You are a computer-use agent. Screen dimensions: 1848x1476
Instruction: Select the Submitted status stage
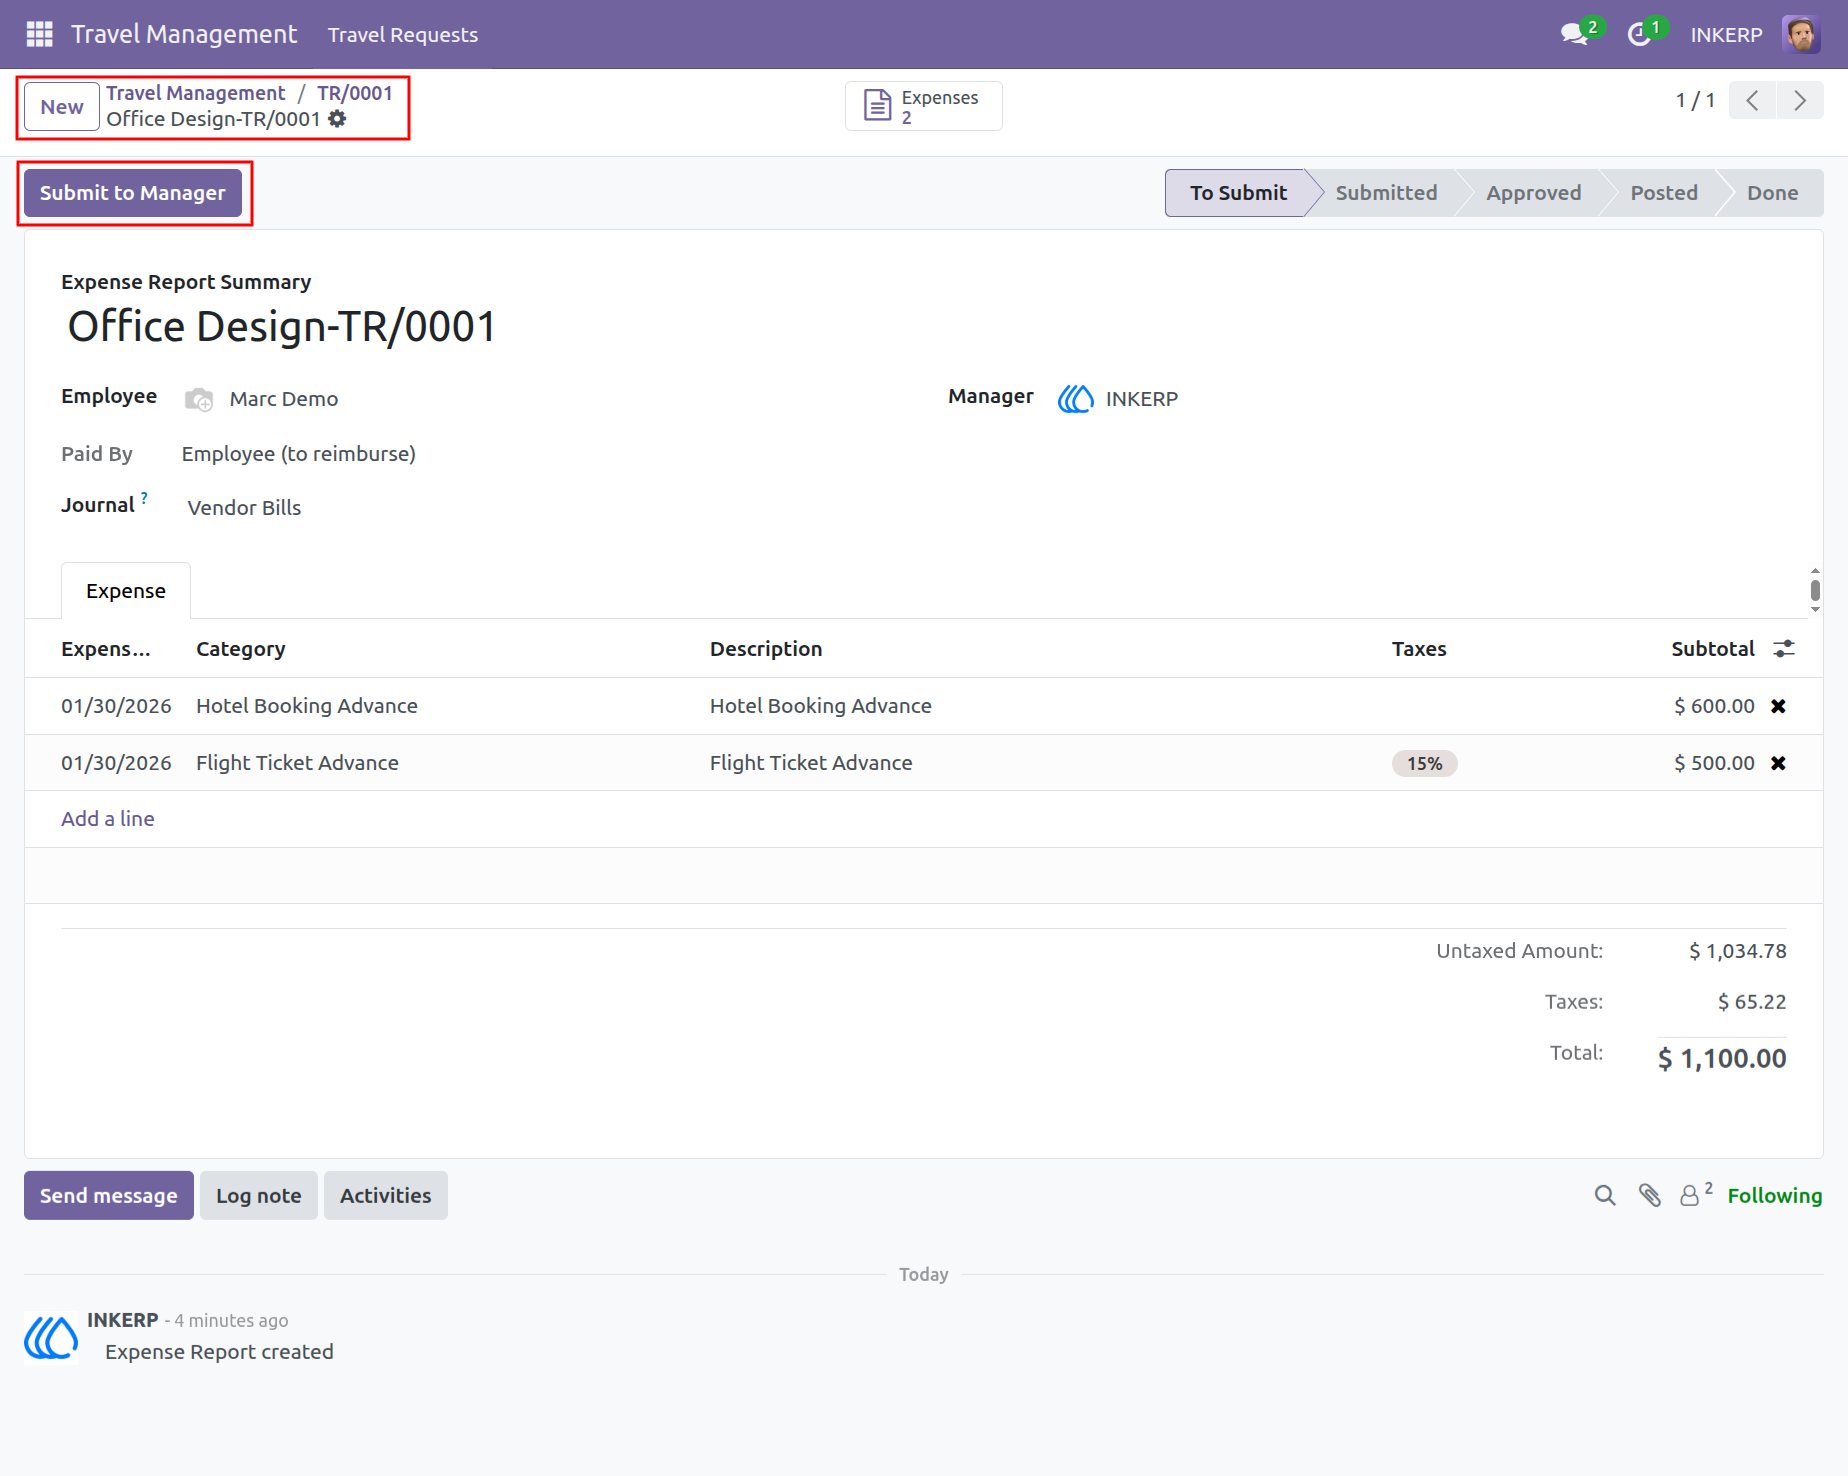pos(1386,193)
